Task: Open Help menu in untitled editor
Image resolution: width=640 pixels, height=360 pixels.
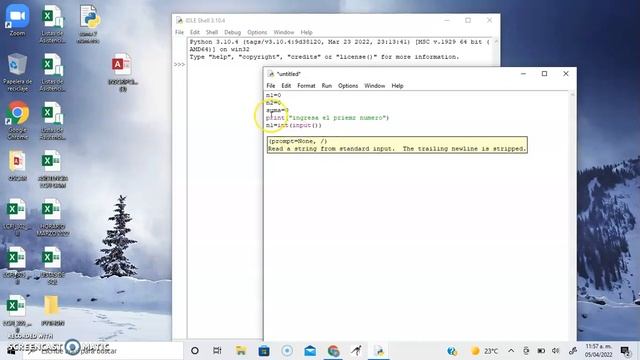Action: [397, 86]
